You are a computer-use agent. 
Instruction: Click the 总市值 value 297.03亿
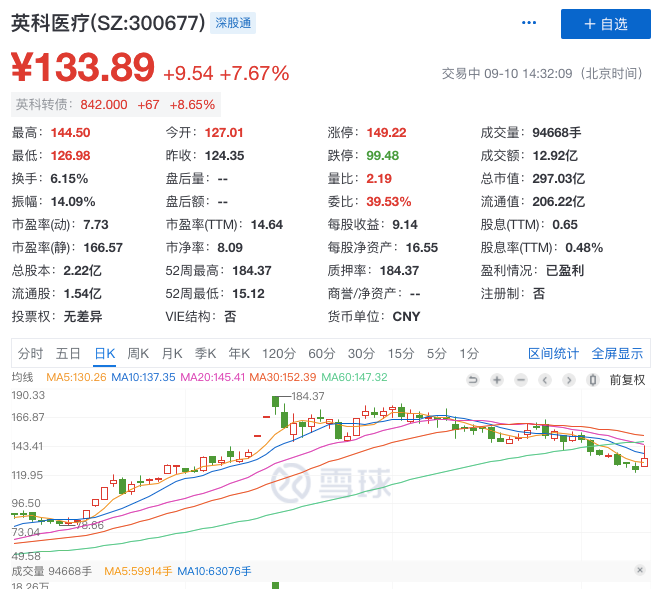pos(559,178)
